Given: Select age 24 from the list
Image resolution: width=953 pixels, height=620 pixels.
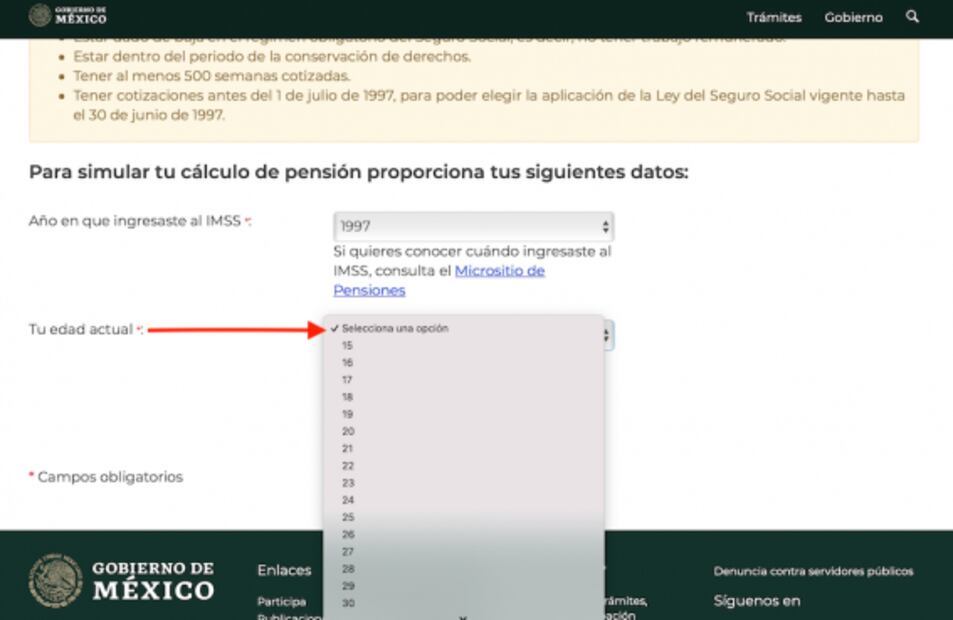Looking at the screenshot, I should [x=348, y=500].
